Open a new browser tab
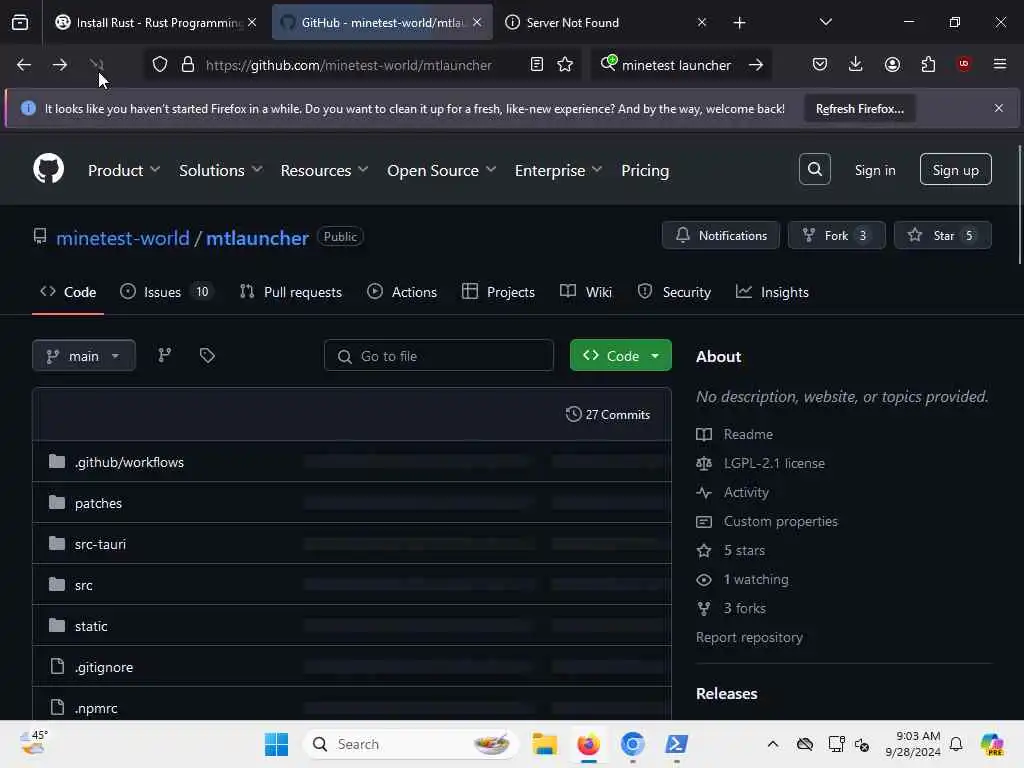This screenshot has width=1024, height=768. (739, 22)
